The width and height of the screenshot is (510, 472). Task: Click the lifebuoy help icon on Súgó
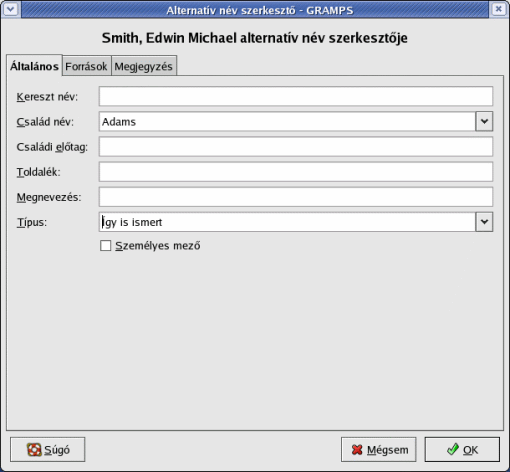point(34,450)
